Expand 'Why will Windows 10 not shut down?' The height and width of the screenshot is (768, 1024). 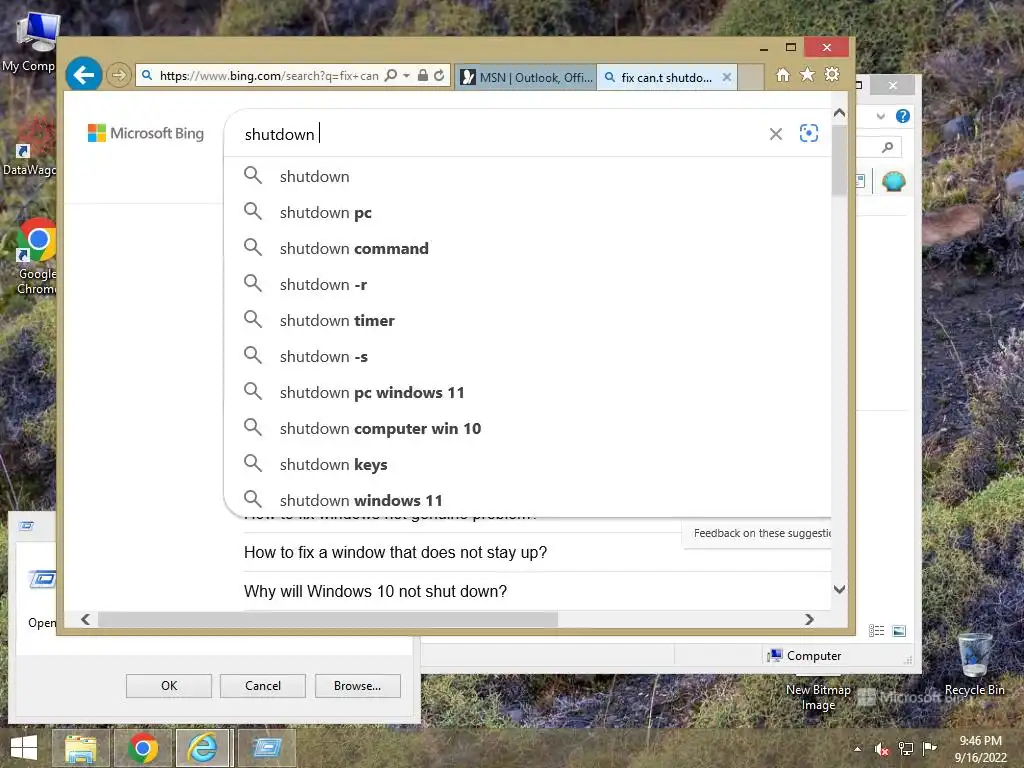coord(375,591)
